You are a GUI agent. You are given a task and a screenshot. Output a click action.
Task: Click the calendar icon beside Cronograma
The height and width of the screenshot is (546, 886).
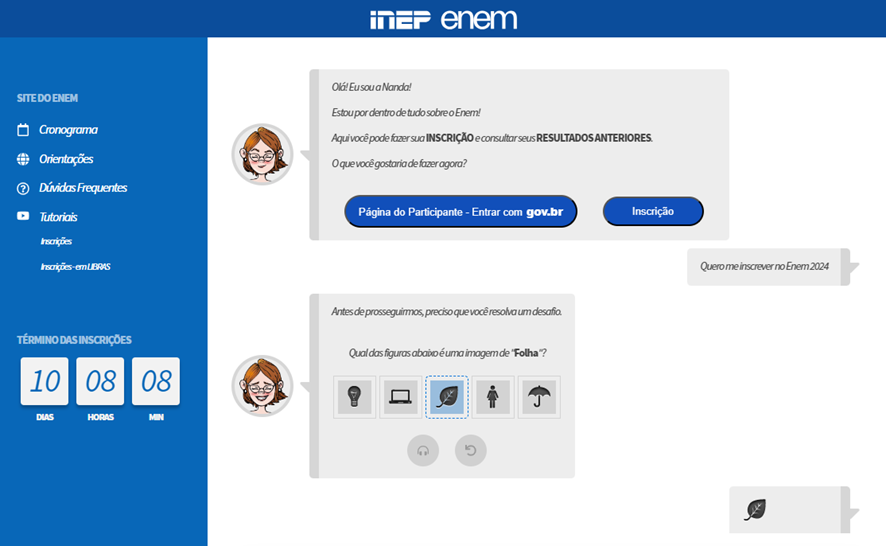pyautogui.click(x=23, y=130)
